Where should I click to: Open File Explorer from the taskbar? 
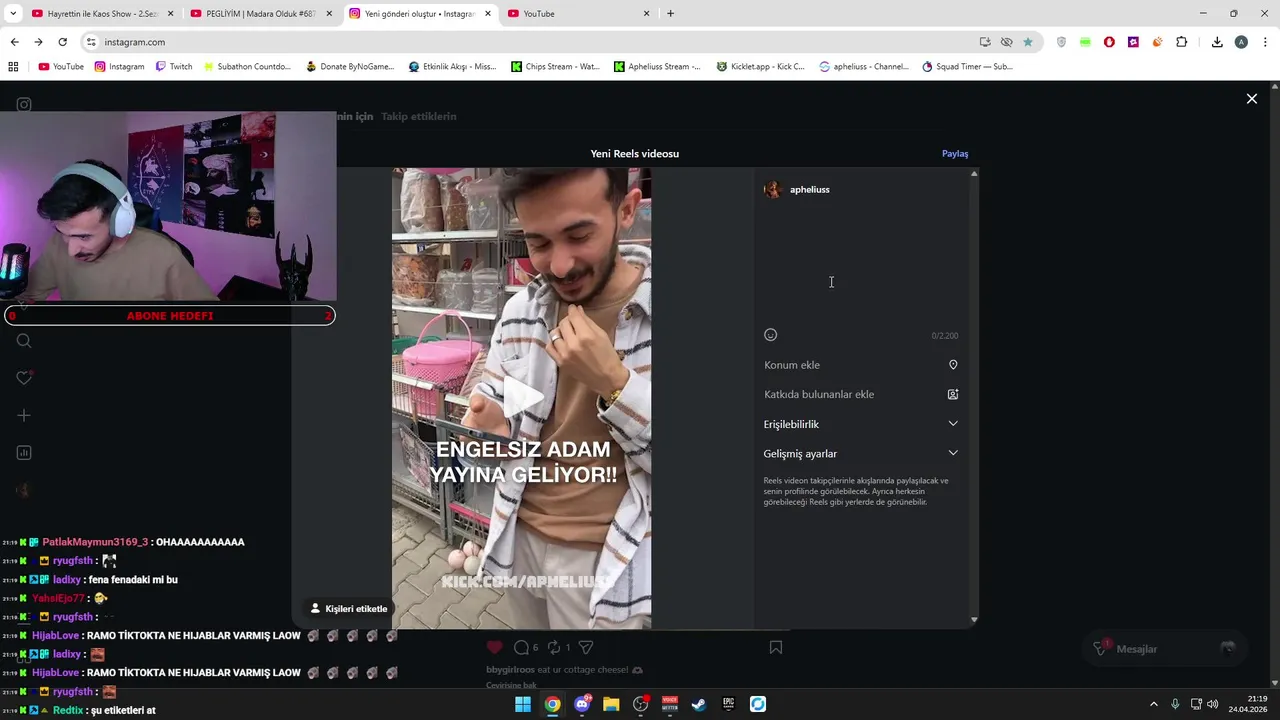point(611,704)
